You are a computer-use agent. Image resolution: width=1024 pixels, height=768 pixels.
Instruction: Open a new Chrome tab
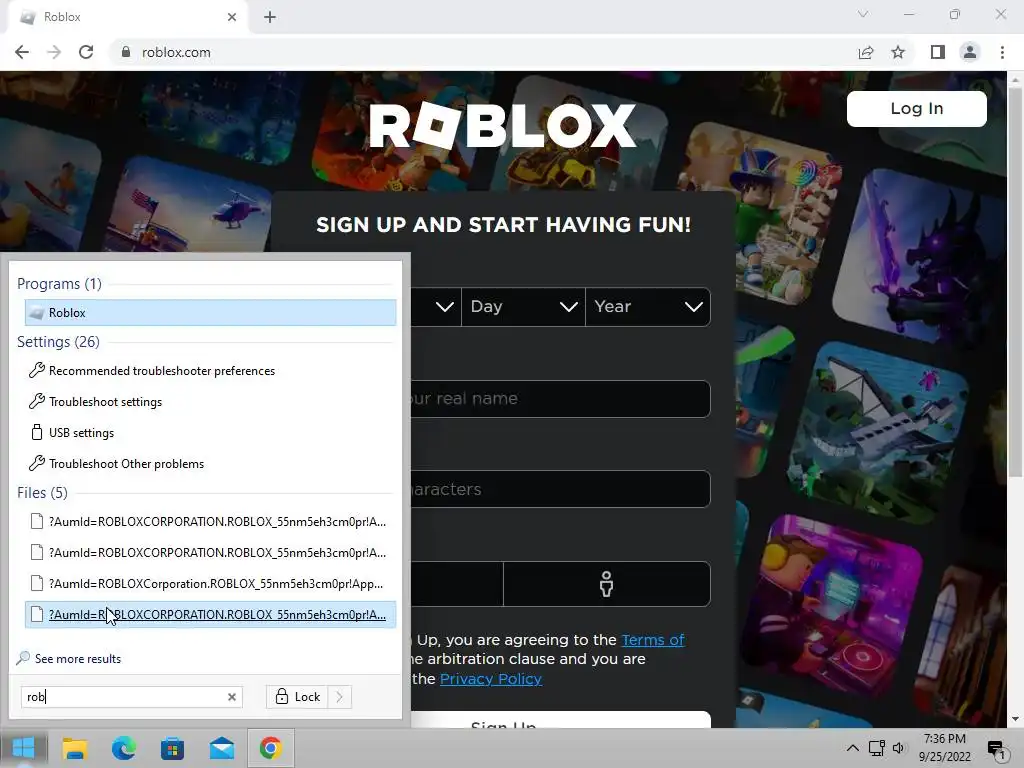270,18
